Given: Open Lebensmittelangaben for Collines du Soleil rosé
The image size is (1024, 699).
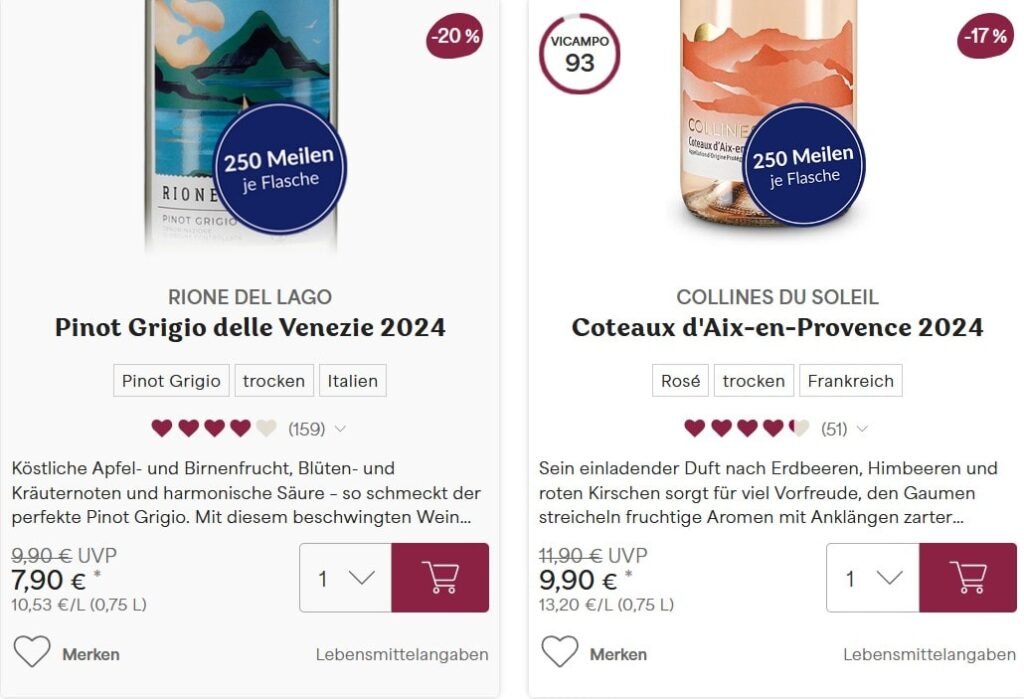Looking at the screenshot, I should (929, 655).
